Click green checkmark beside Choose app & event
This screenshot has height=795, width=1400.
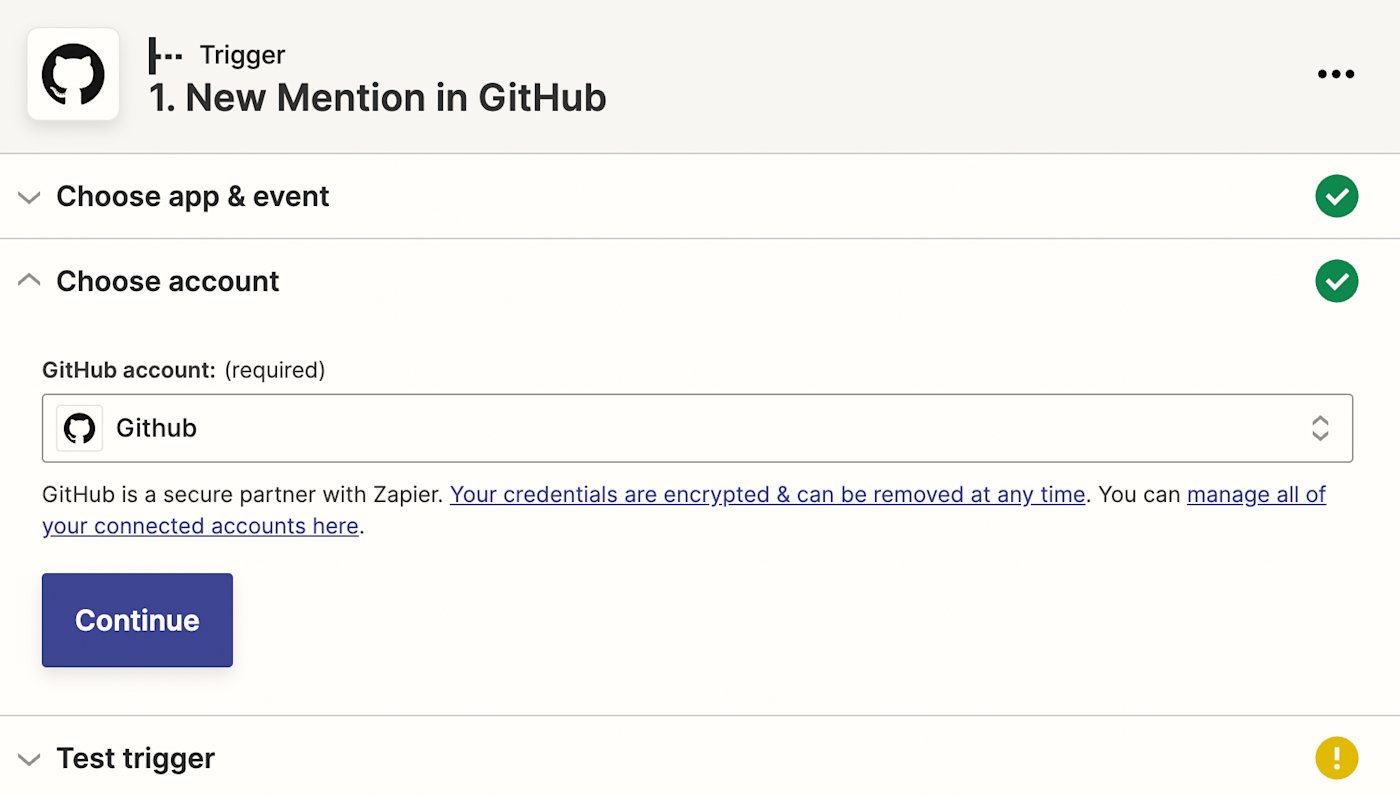(1336, 196)
